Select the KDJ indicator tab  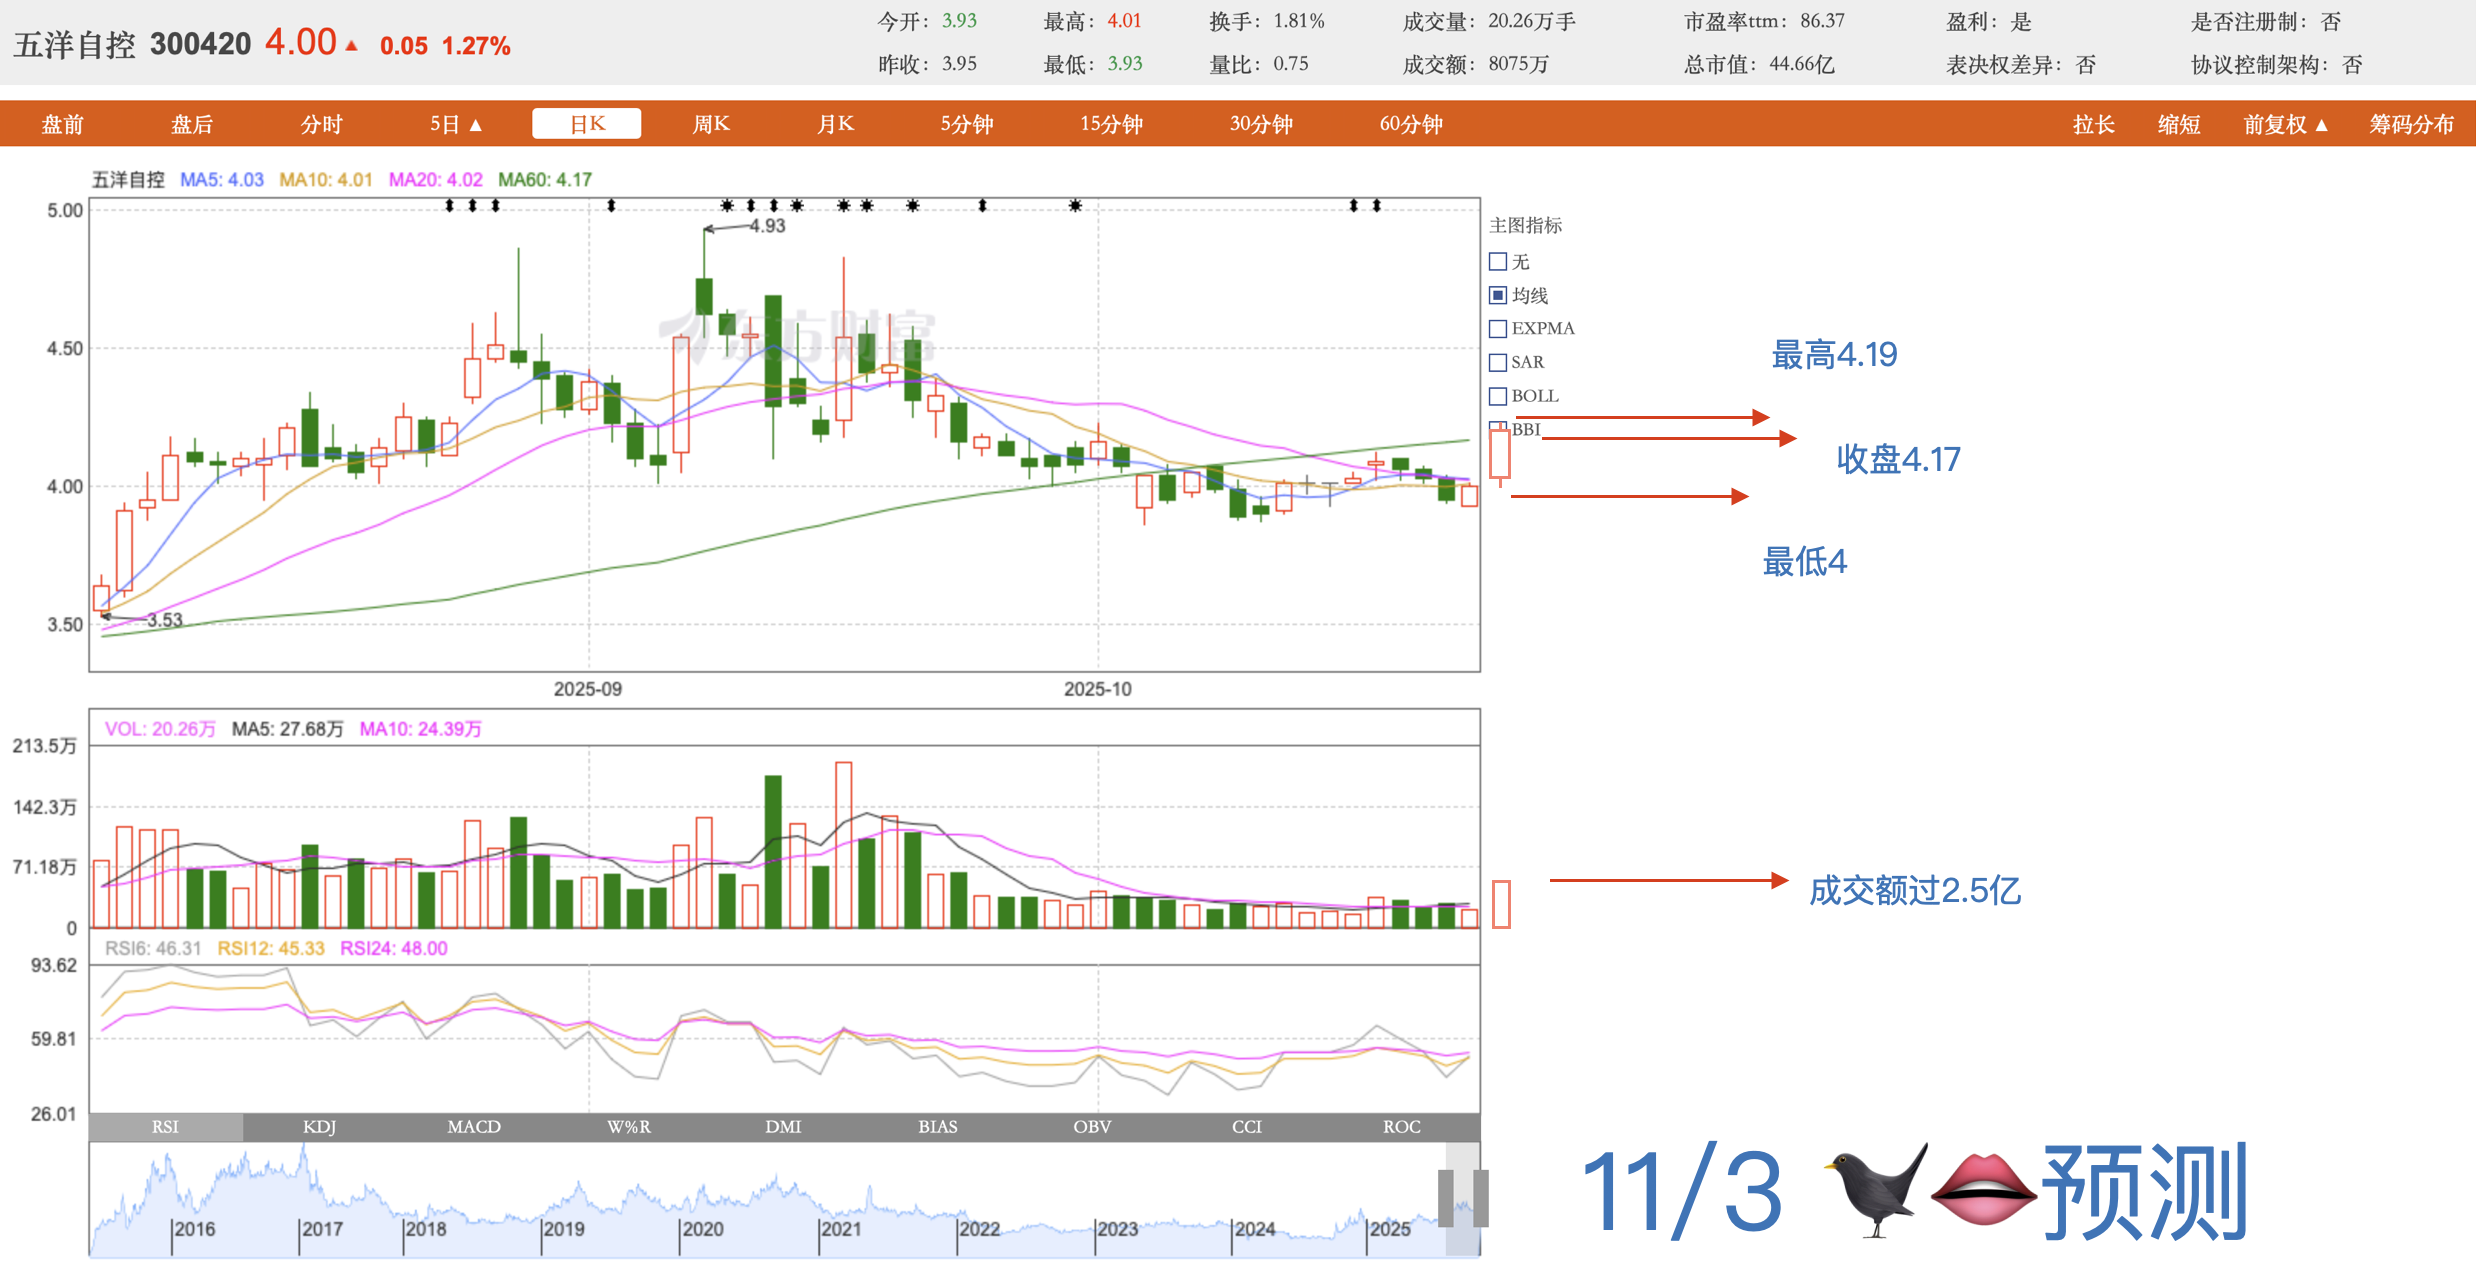click(x=319, y=1126)
